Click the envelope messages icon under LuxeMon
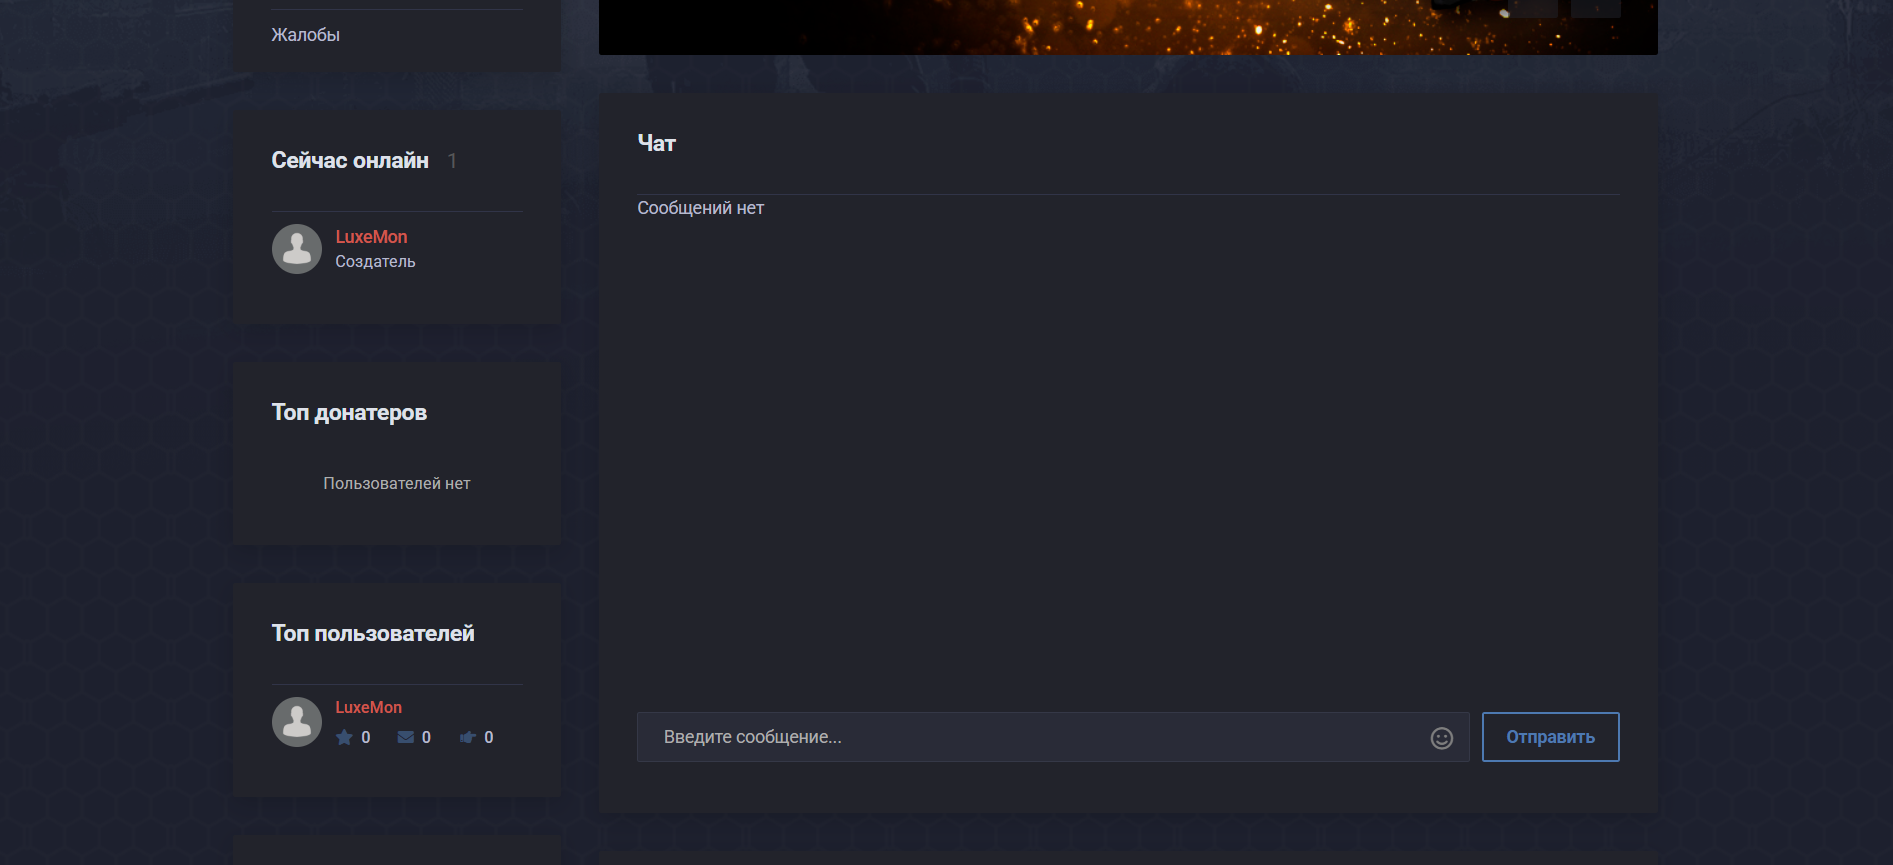The image size is (1893, 865). coord(405,738)
